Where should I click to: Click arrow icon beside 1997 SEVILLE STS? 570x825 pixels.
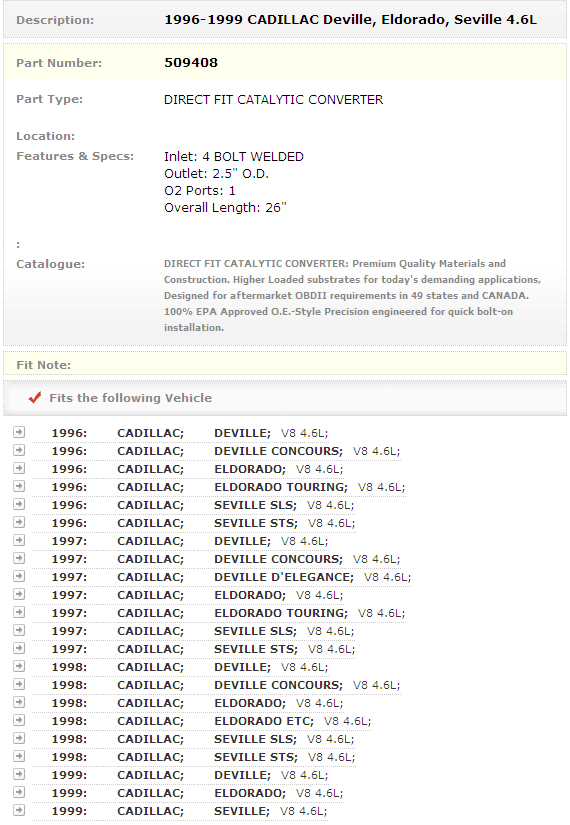[x=19, y=648]
